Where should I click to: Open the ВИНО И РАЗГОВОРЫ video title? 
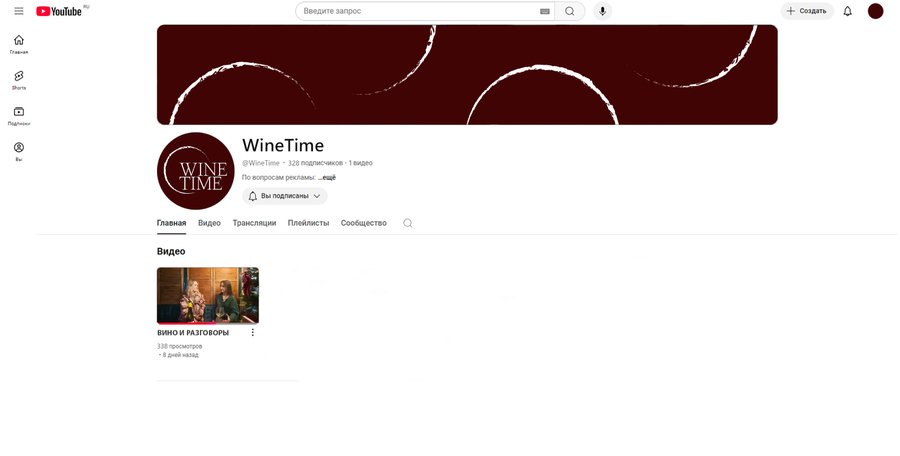193,333
